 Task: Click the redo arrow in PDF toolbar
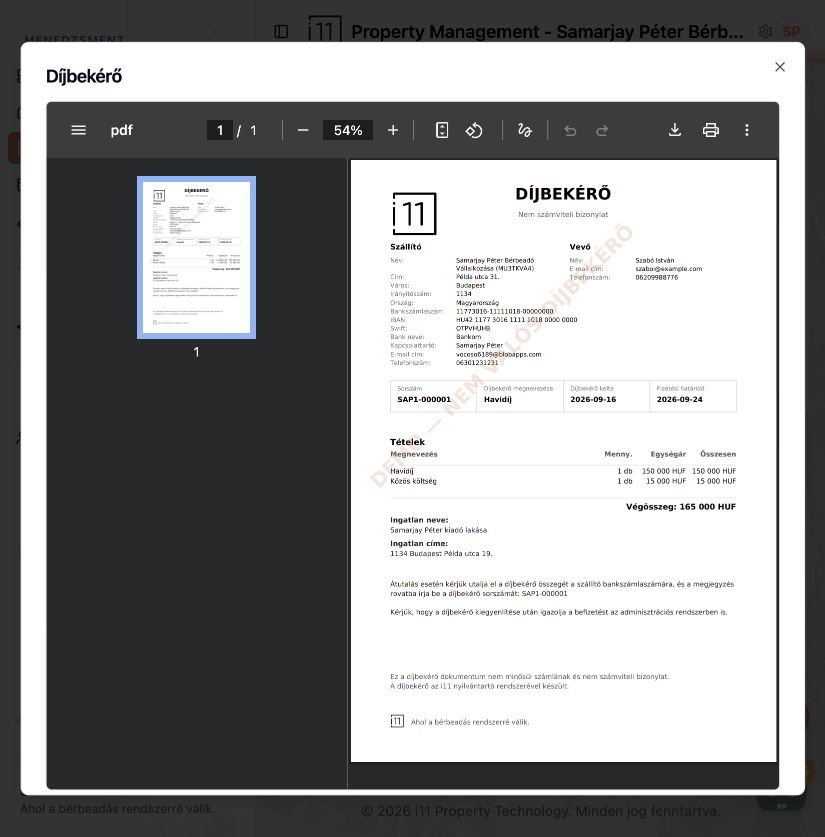point(602,130)
